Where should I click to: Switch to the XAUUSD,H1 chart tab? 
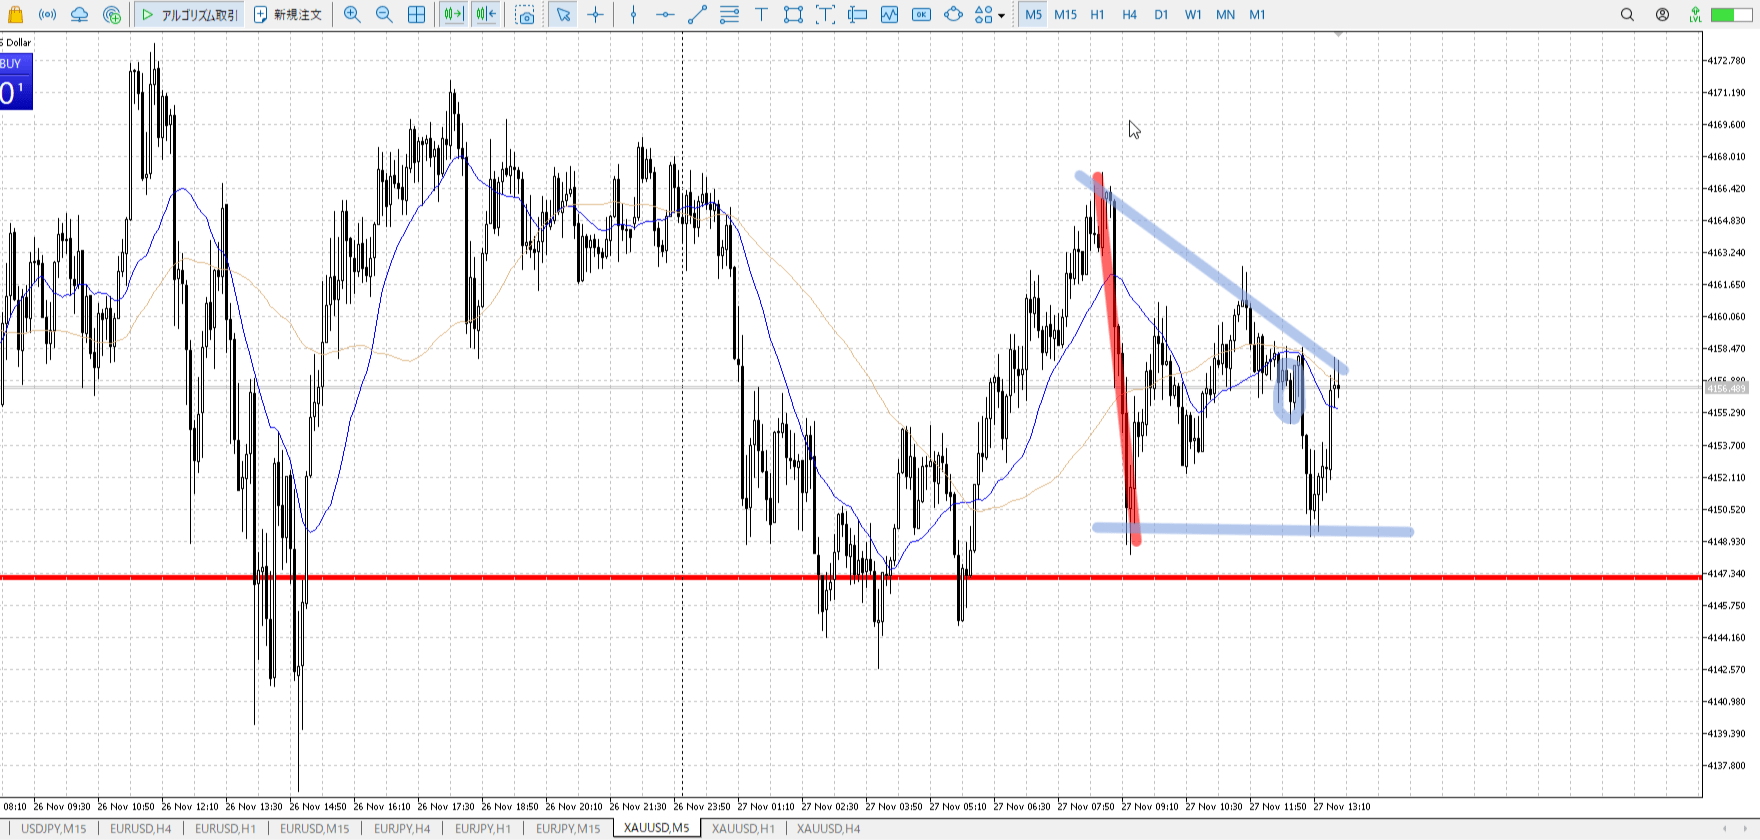[x=743, y=828]
